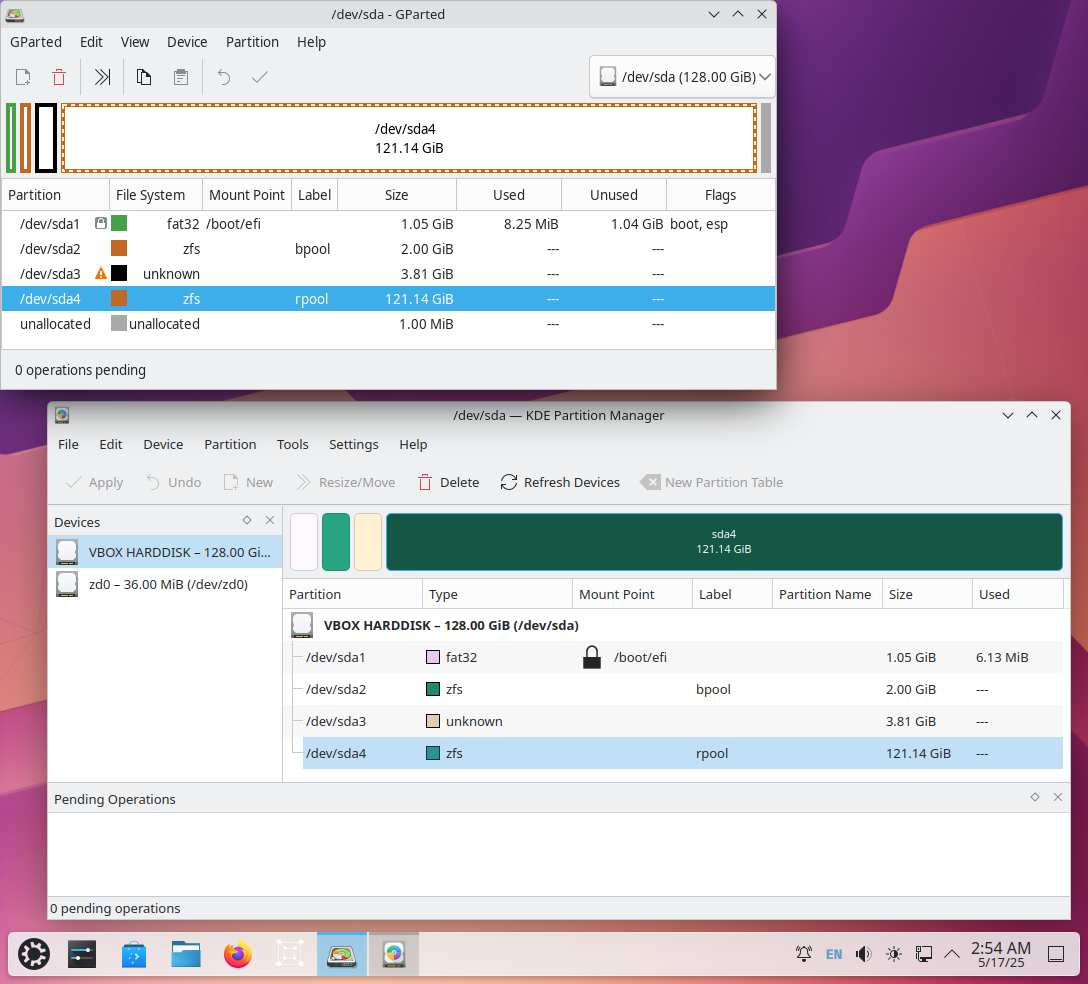Float the Devices panel with its diamond icon
1088x984 pixels.
pos(247,520)
